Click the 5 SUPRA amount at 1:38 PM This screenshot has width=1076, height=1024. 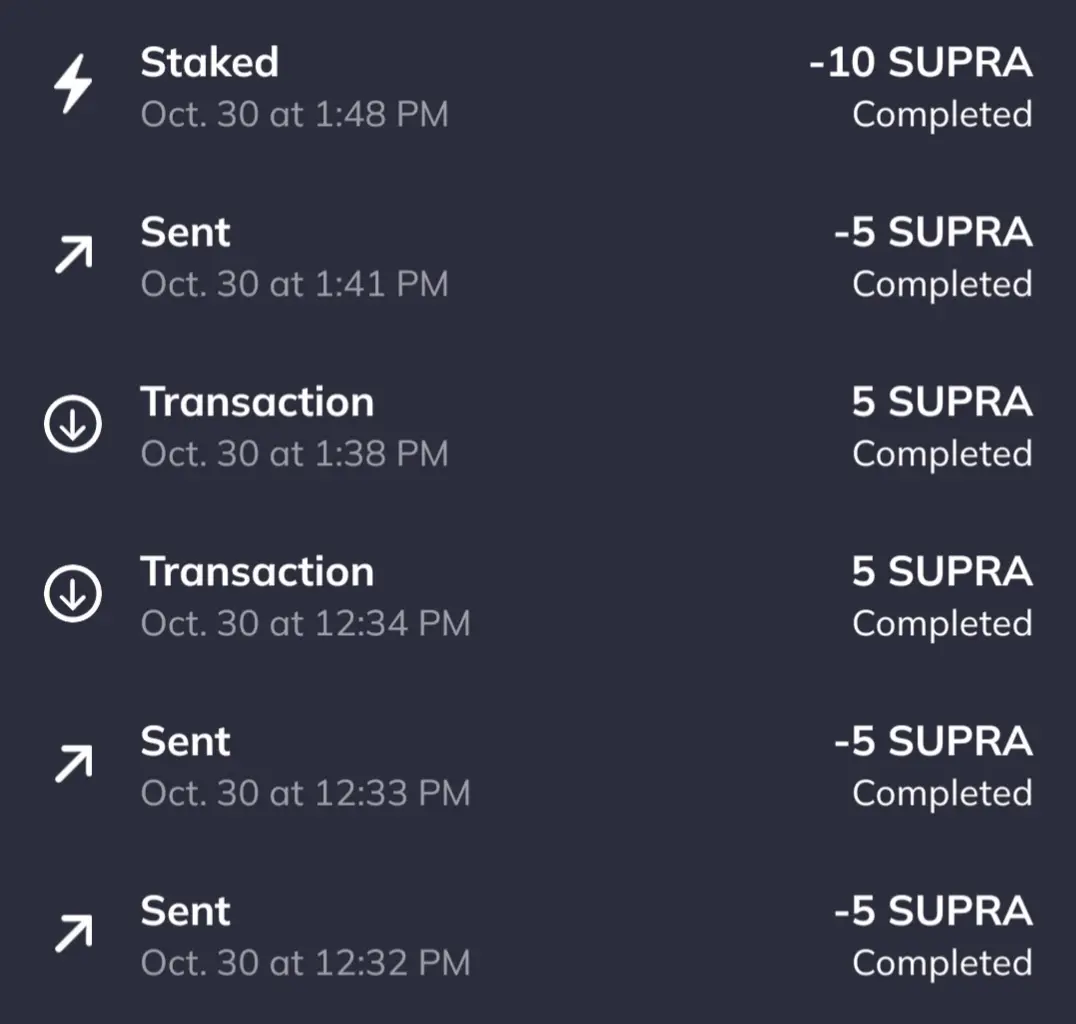click(x=941, y=402)
